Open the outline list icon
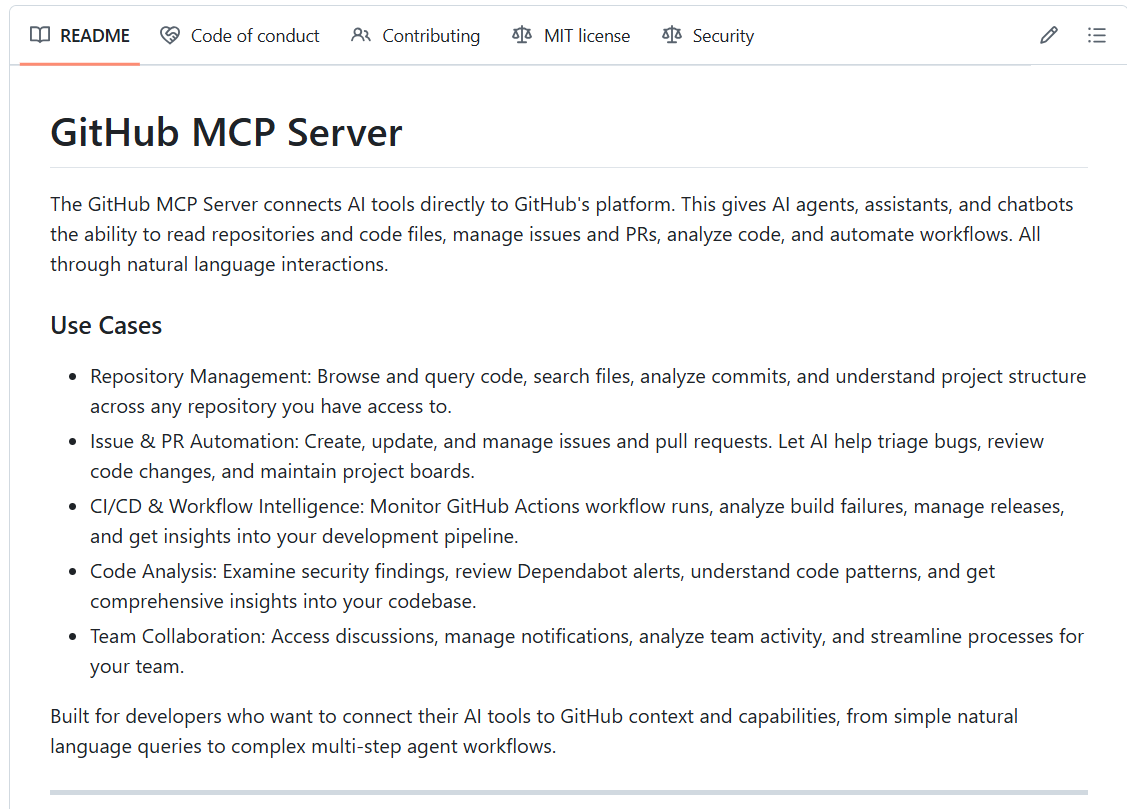Screen dimensions: 1127x809 [x=1097, y=35]
